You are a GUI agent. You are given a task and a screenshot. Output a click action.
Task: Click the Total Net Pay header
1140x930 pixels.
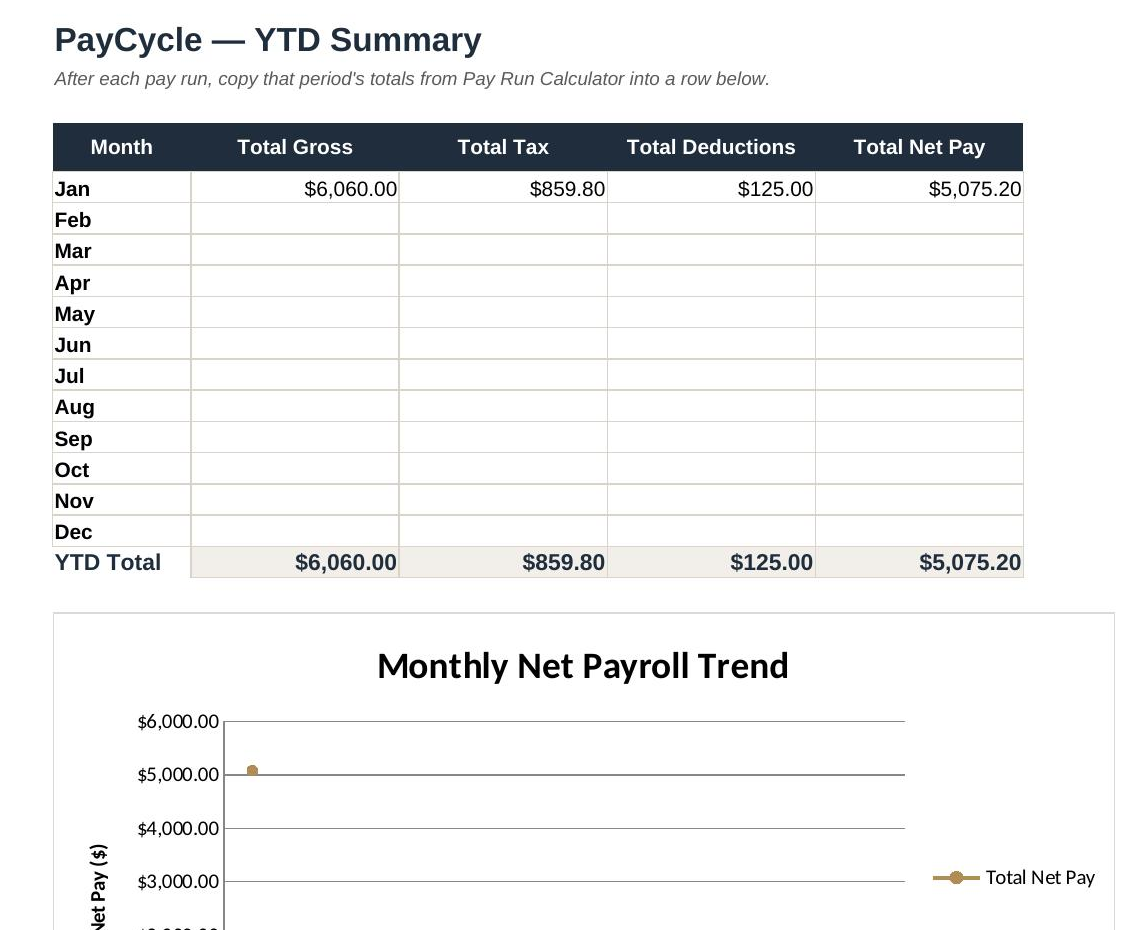919,147
